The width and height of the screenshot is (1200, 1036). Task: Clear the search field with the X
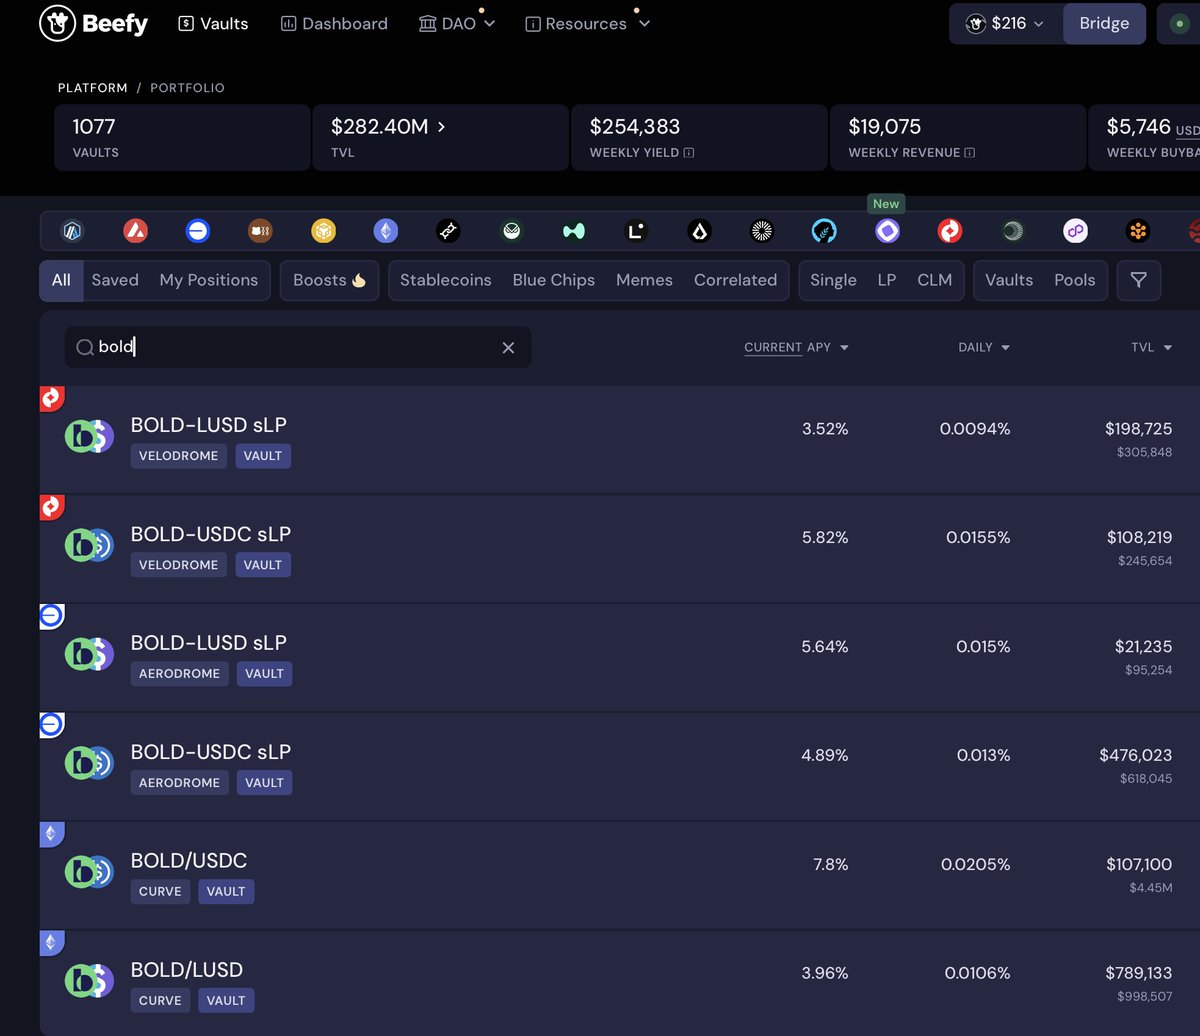508,347
